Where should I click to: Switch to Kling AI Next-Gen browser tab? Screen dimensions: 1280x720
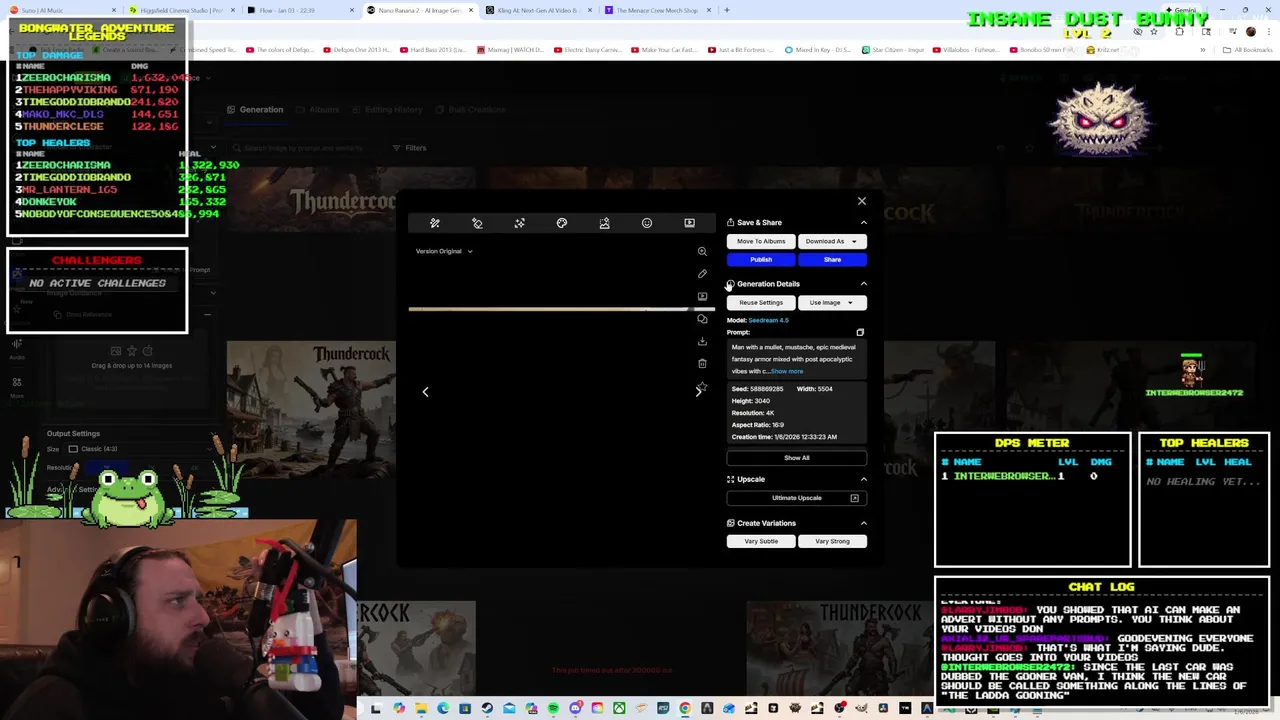coord(538,10)
